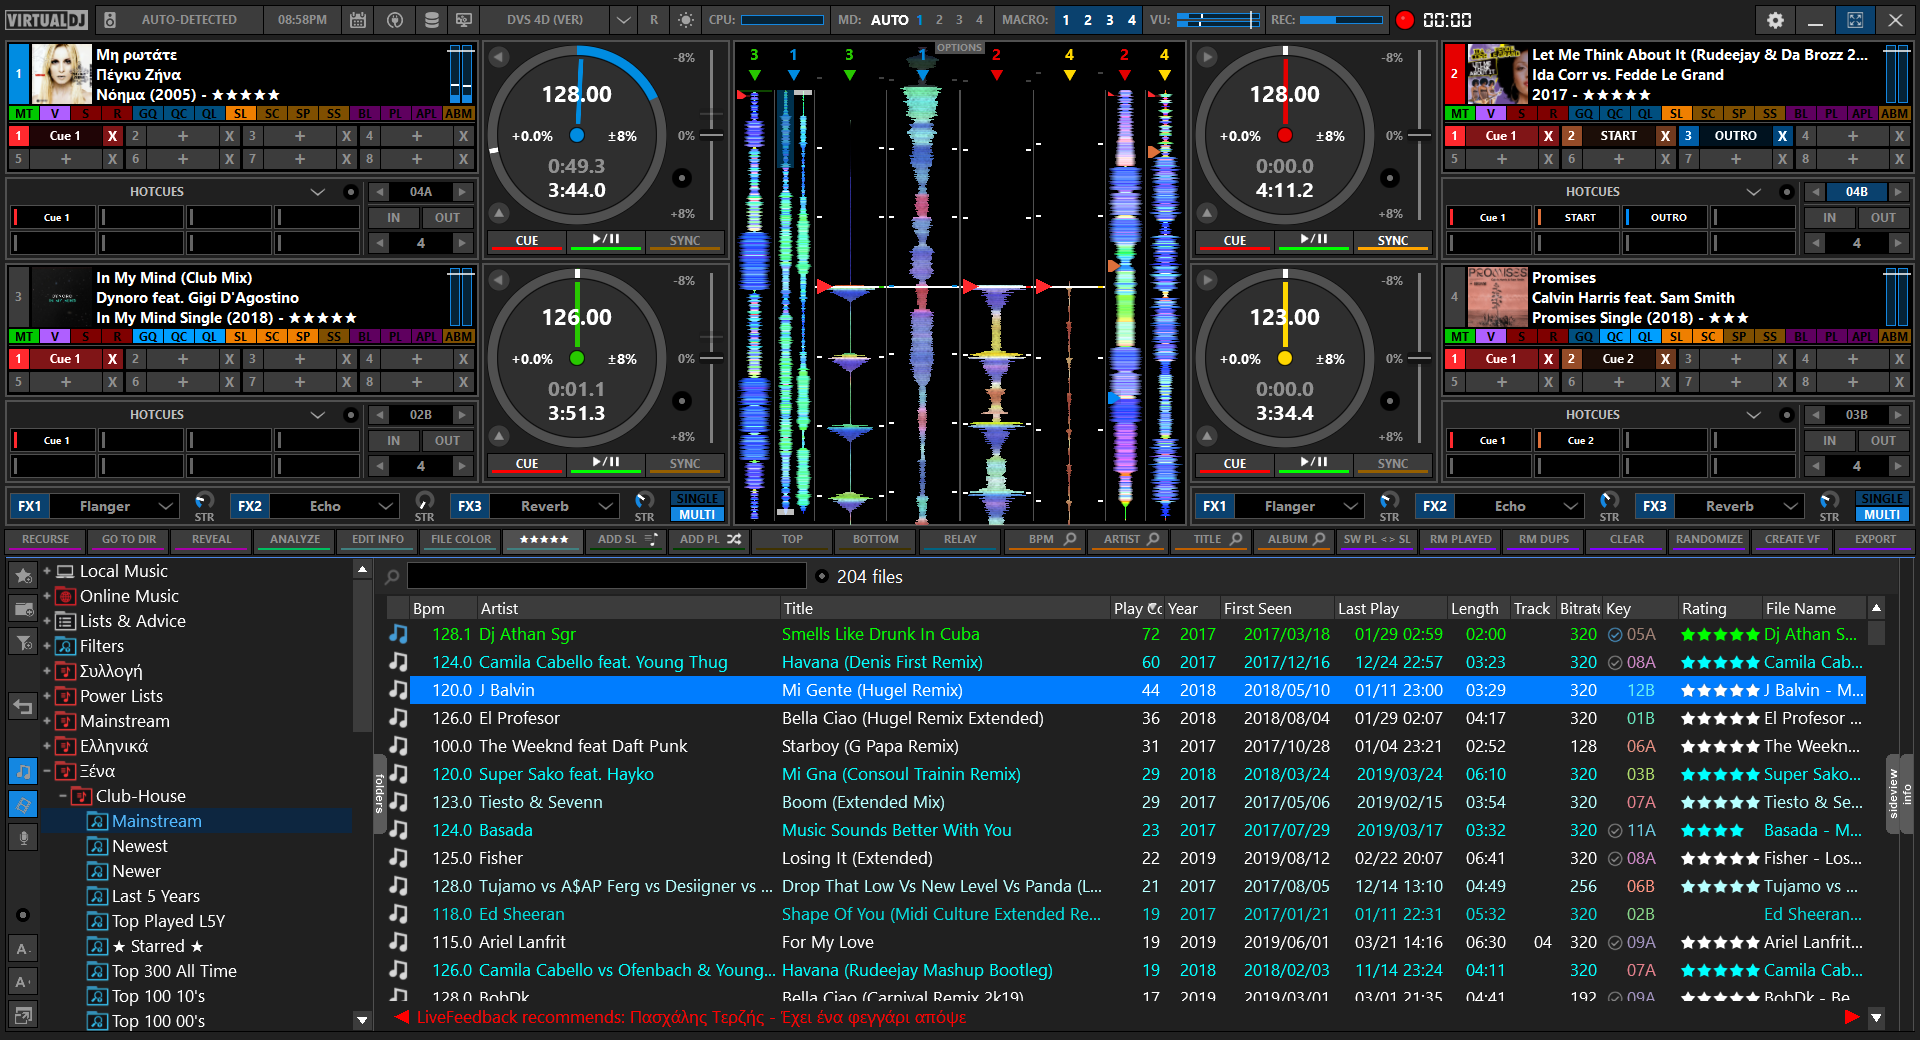The height and width of the screenshot is (1040, 1920).
Task: Click the brightness sun icon in top bar
Action: (686, 20)
